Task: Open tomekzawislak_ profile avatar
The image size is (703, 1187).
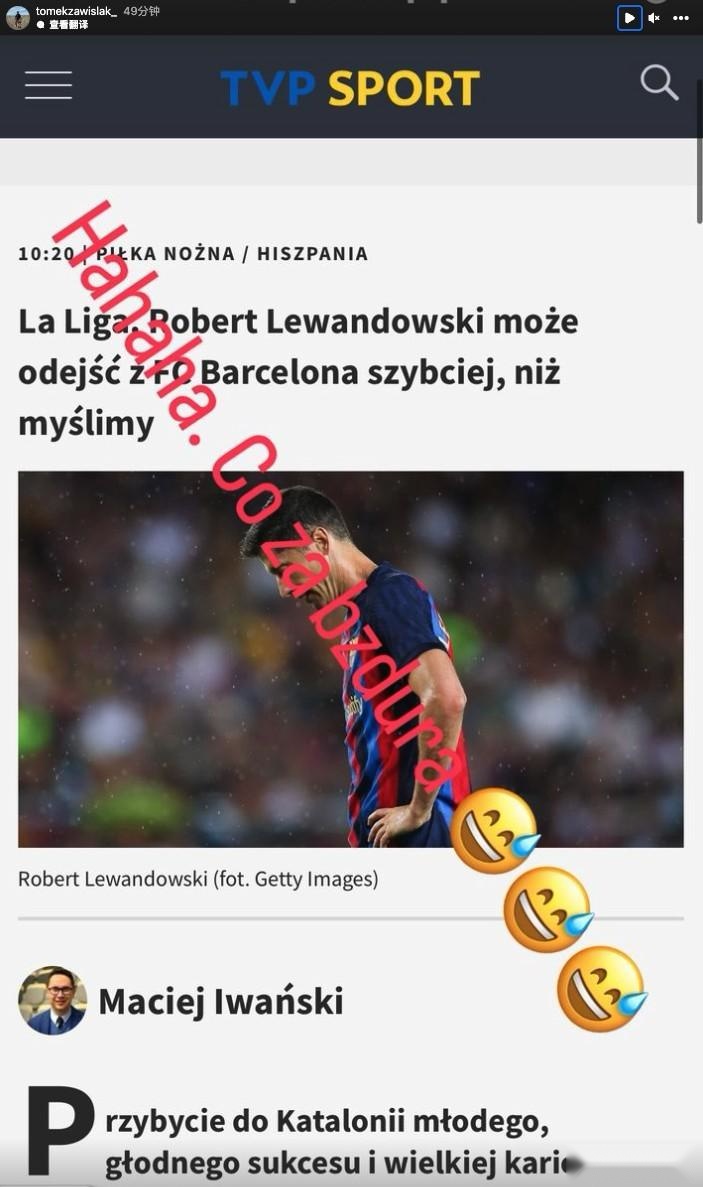Action: [x=17, y=17]
